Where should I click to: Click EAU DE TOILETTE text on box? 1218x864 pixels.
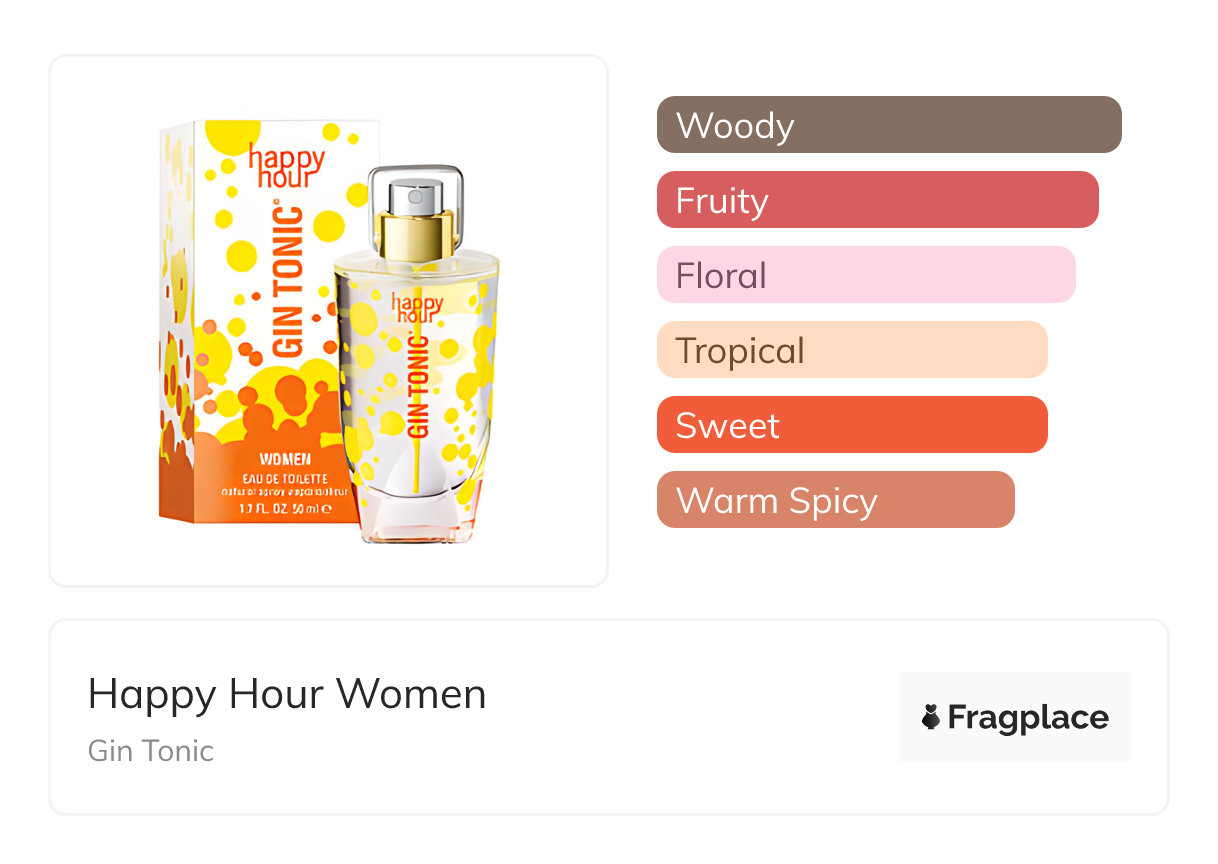tap(285, 478)
